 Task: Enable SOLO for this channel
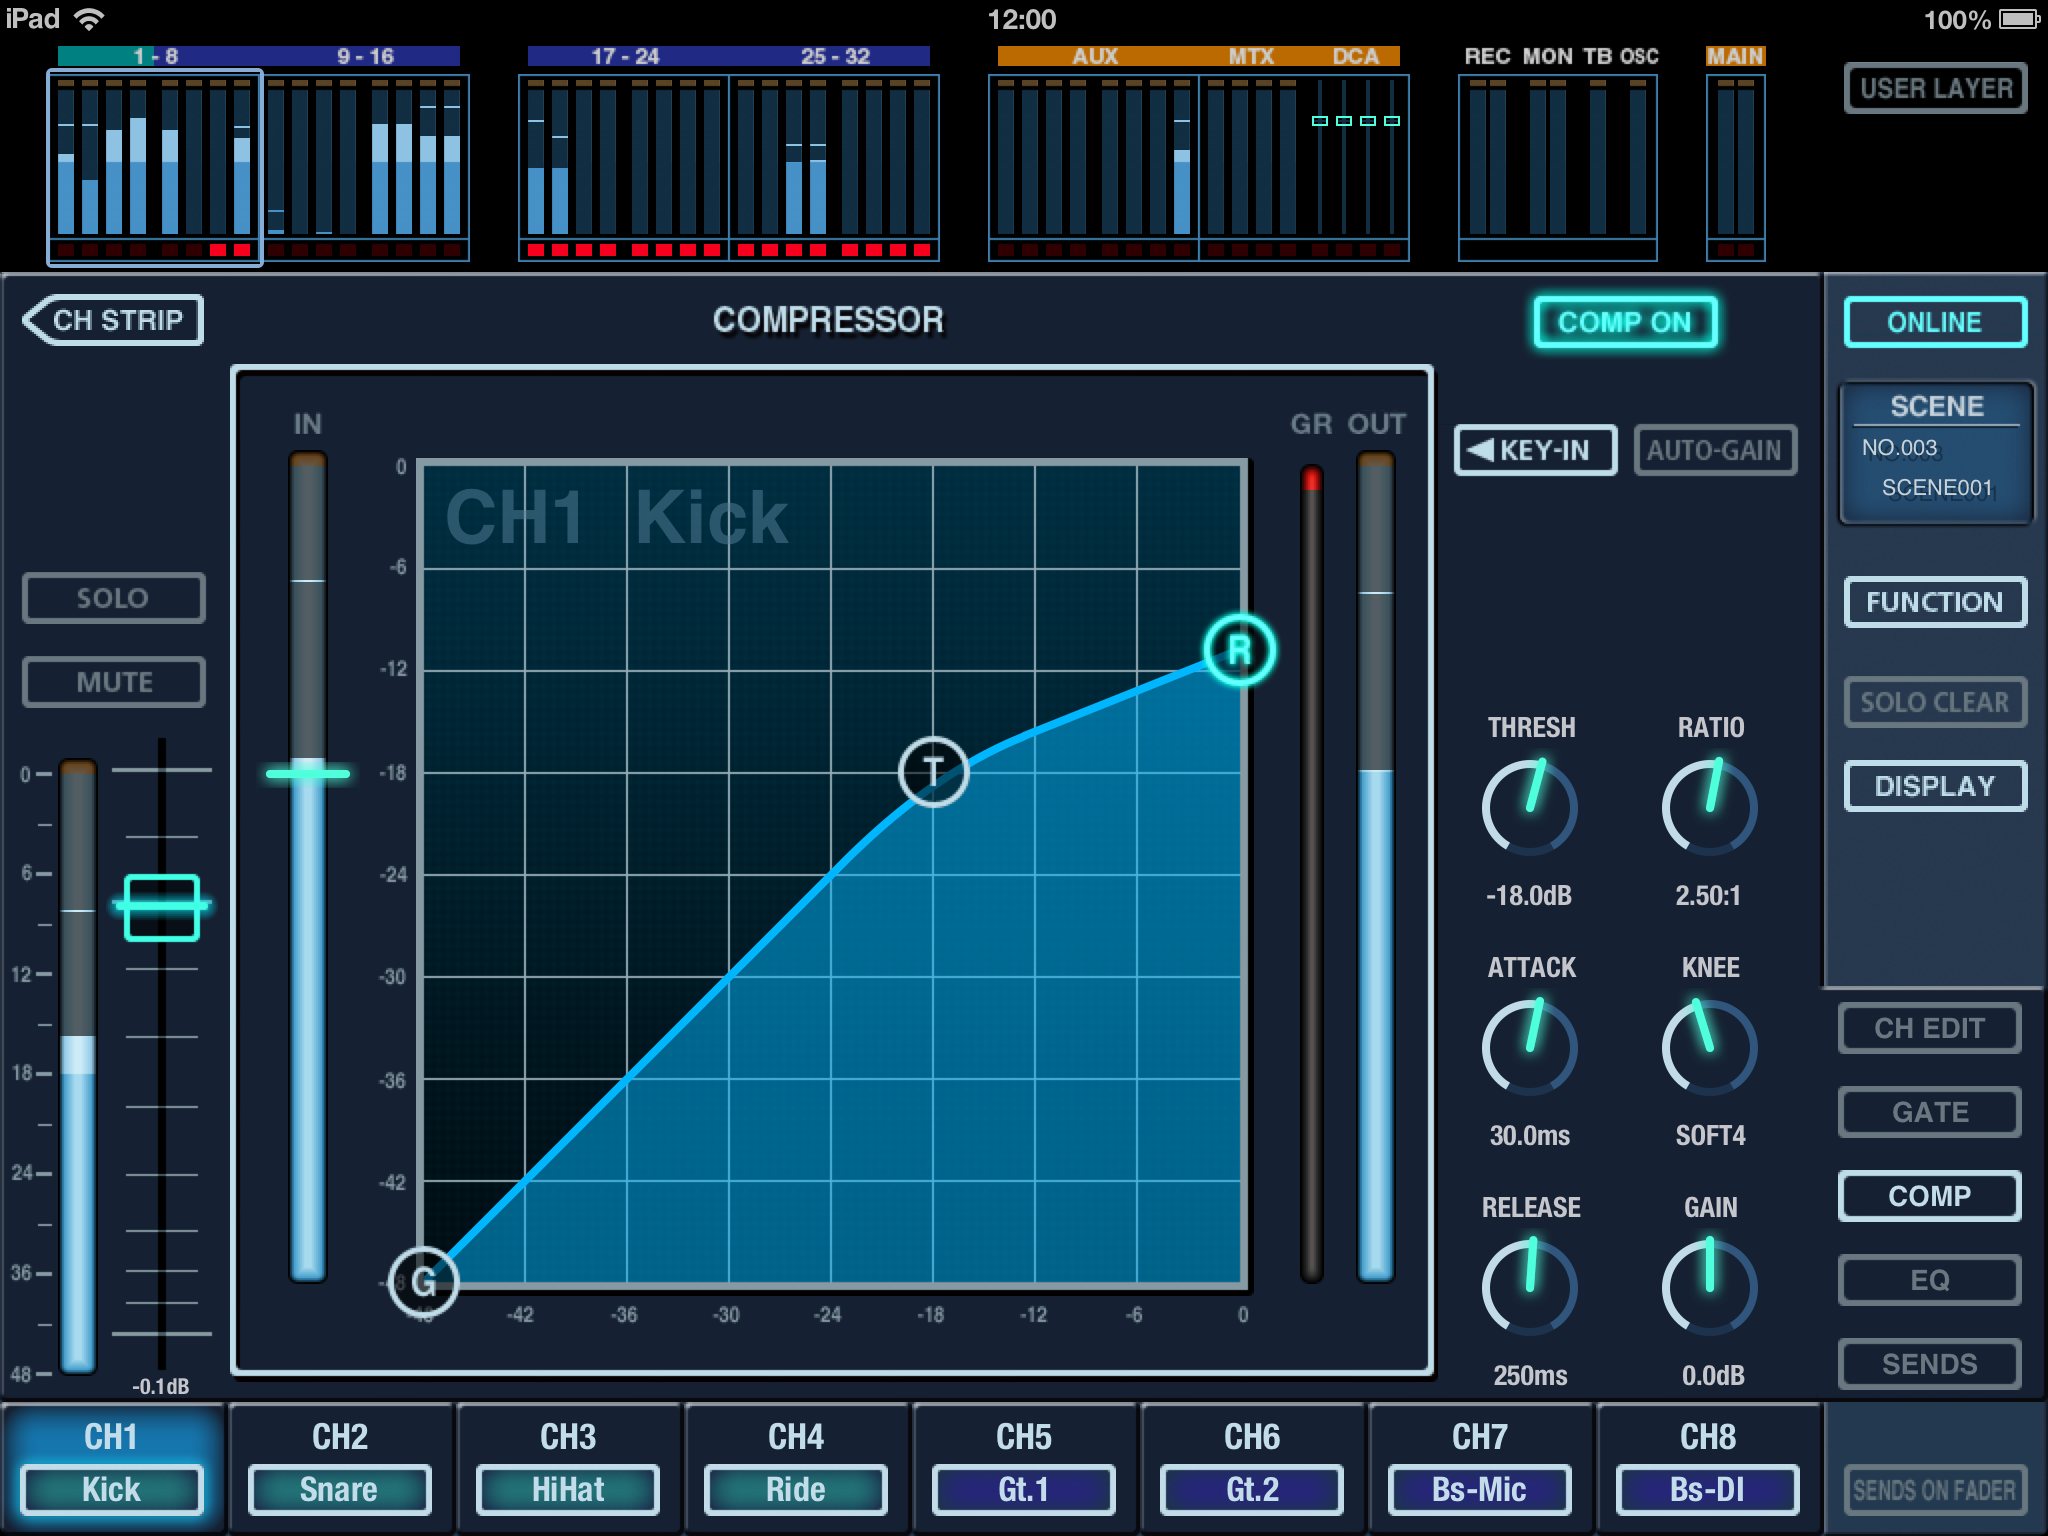click(x=114, y=598)
